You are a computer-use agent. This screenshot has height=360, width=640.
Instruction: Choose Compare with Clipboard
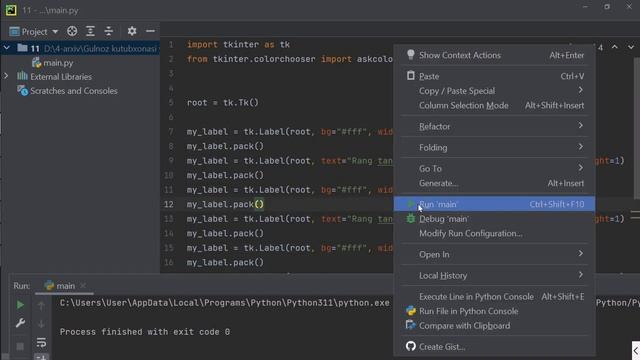(x=494, y=326)
